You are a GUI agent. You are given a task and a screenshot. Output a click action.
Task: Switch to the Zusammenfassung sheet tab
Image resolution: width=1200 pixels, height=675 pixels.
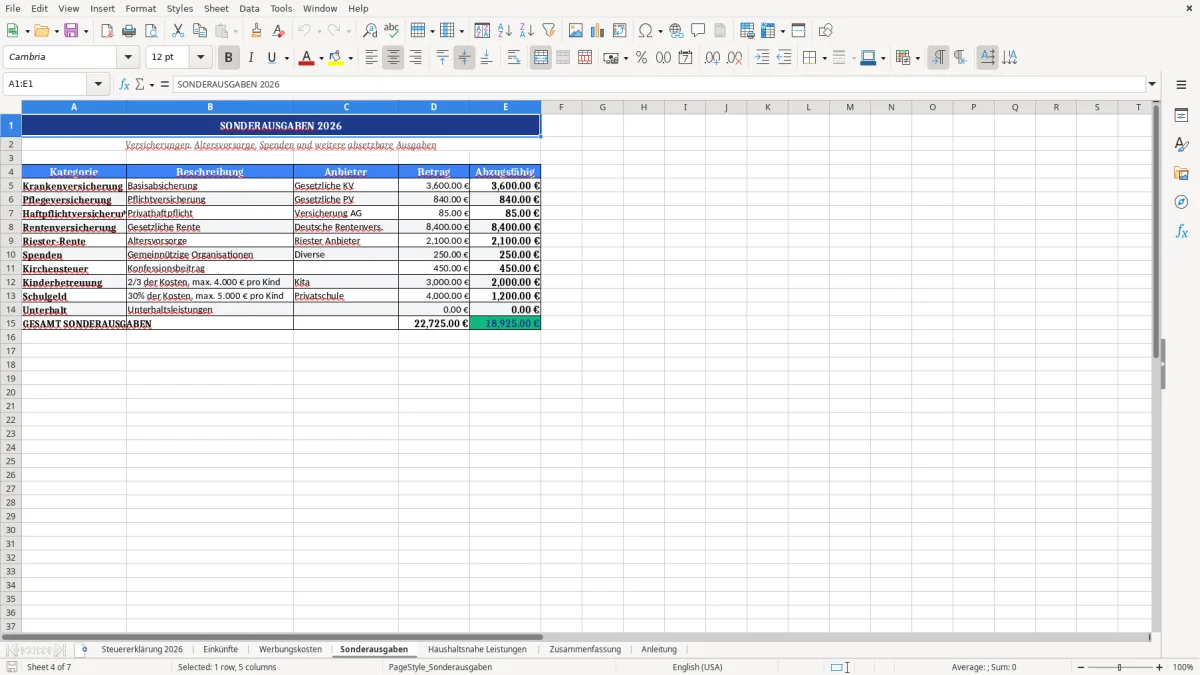click(x=586, y=649)
